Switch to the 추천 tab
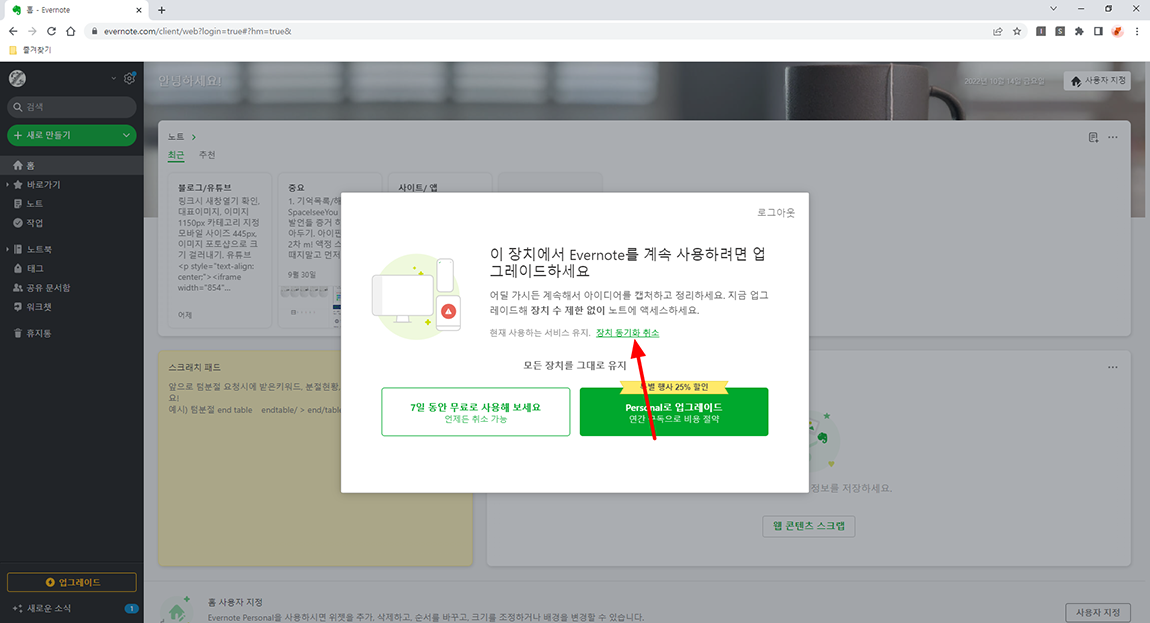Image resolution: width=1150 pixels, height=623 pixels. 208,156
